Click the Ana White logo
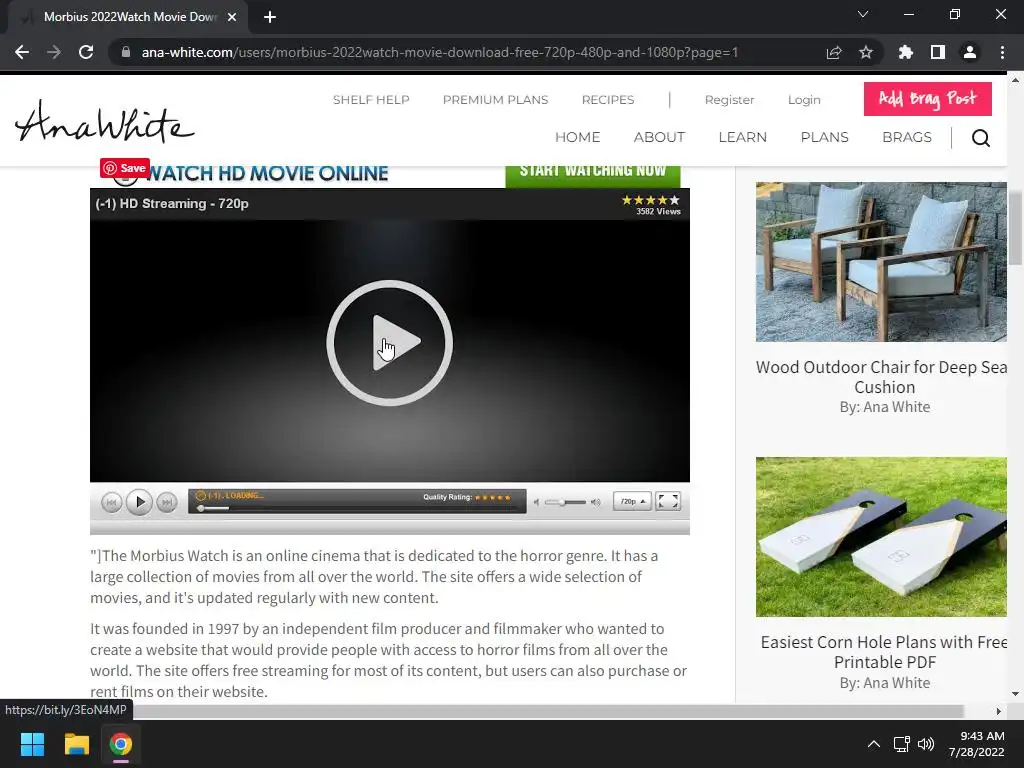The image size is (1024, 768). pyautogui.click(x=104, y=121)
